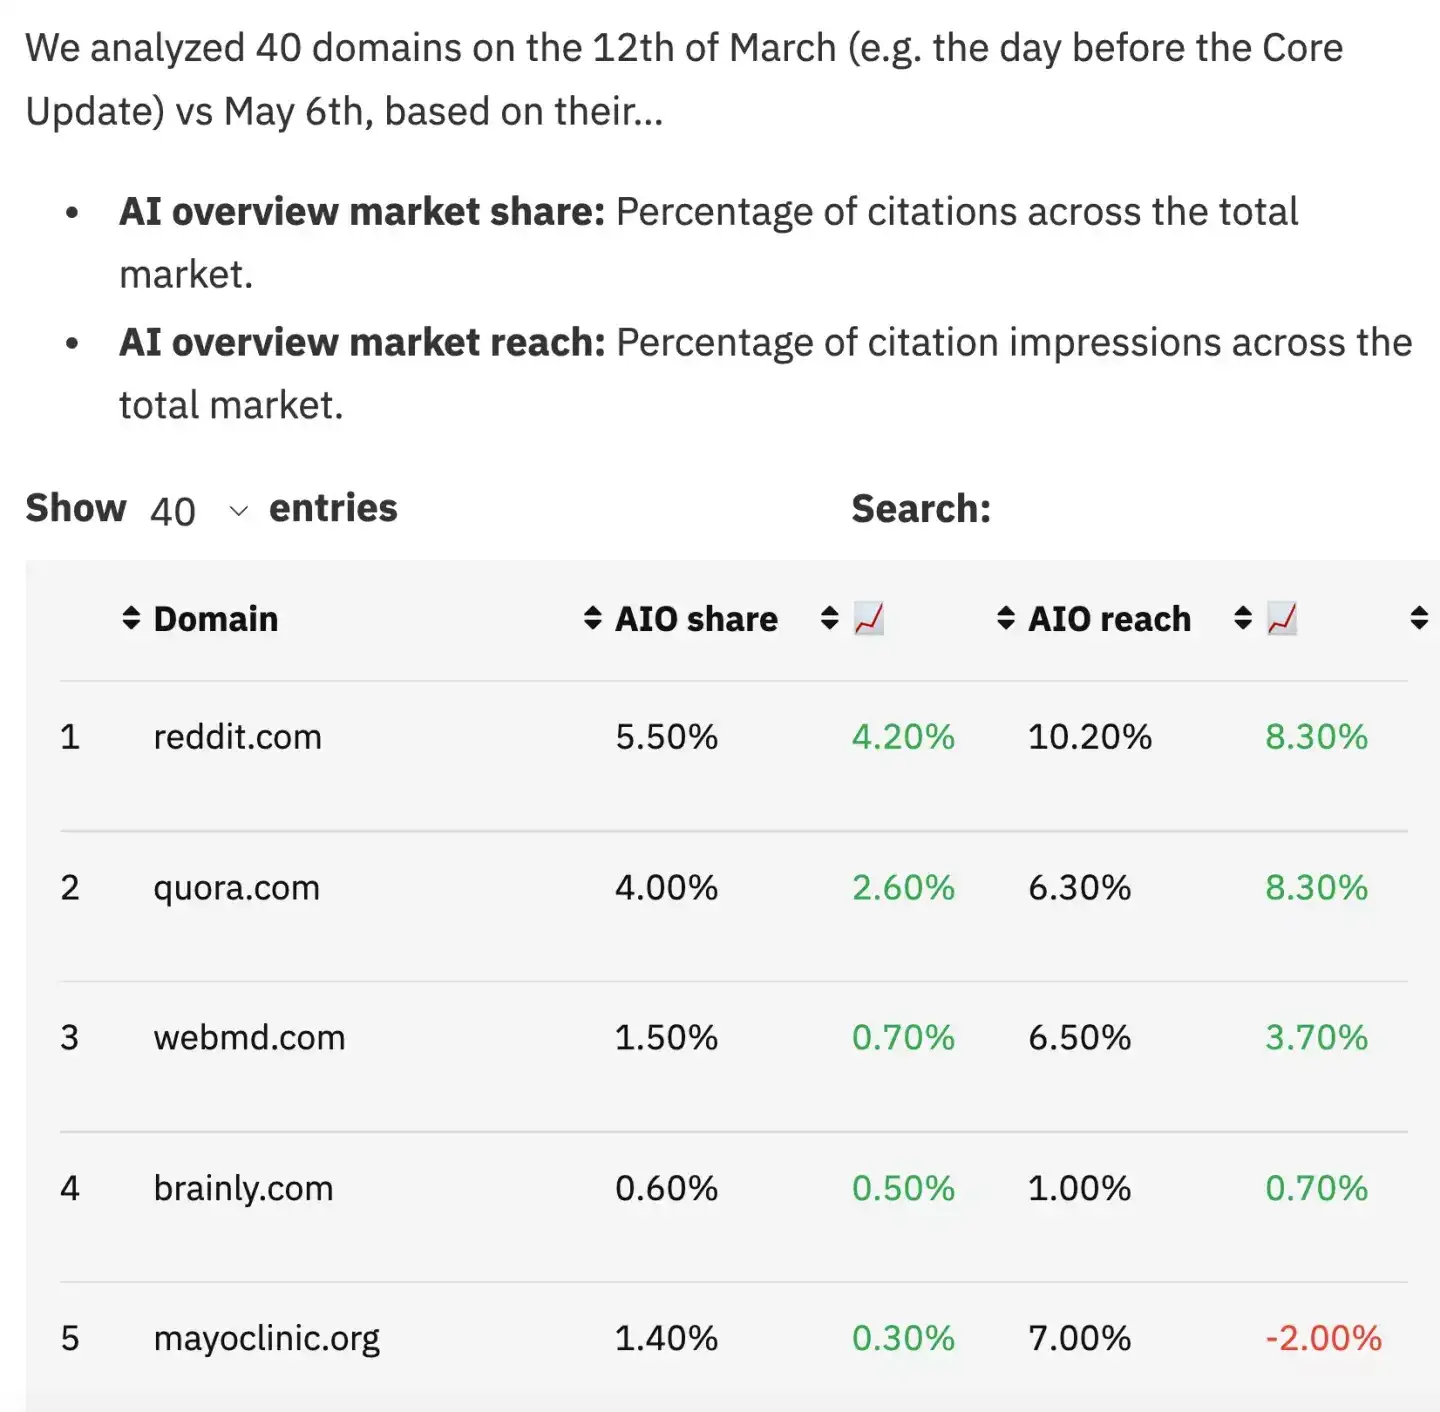Select the quora.com row entry
The height and width of the screenshot is (1412, 1440).
[236, 887]
